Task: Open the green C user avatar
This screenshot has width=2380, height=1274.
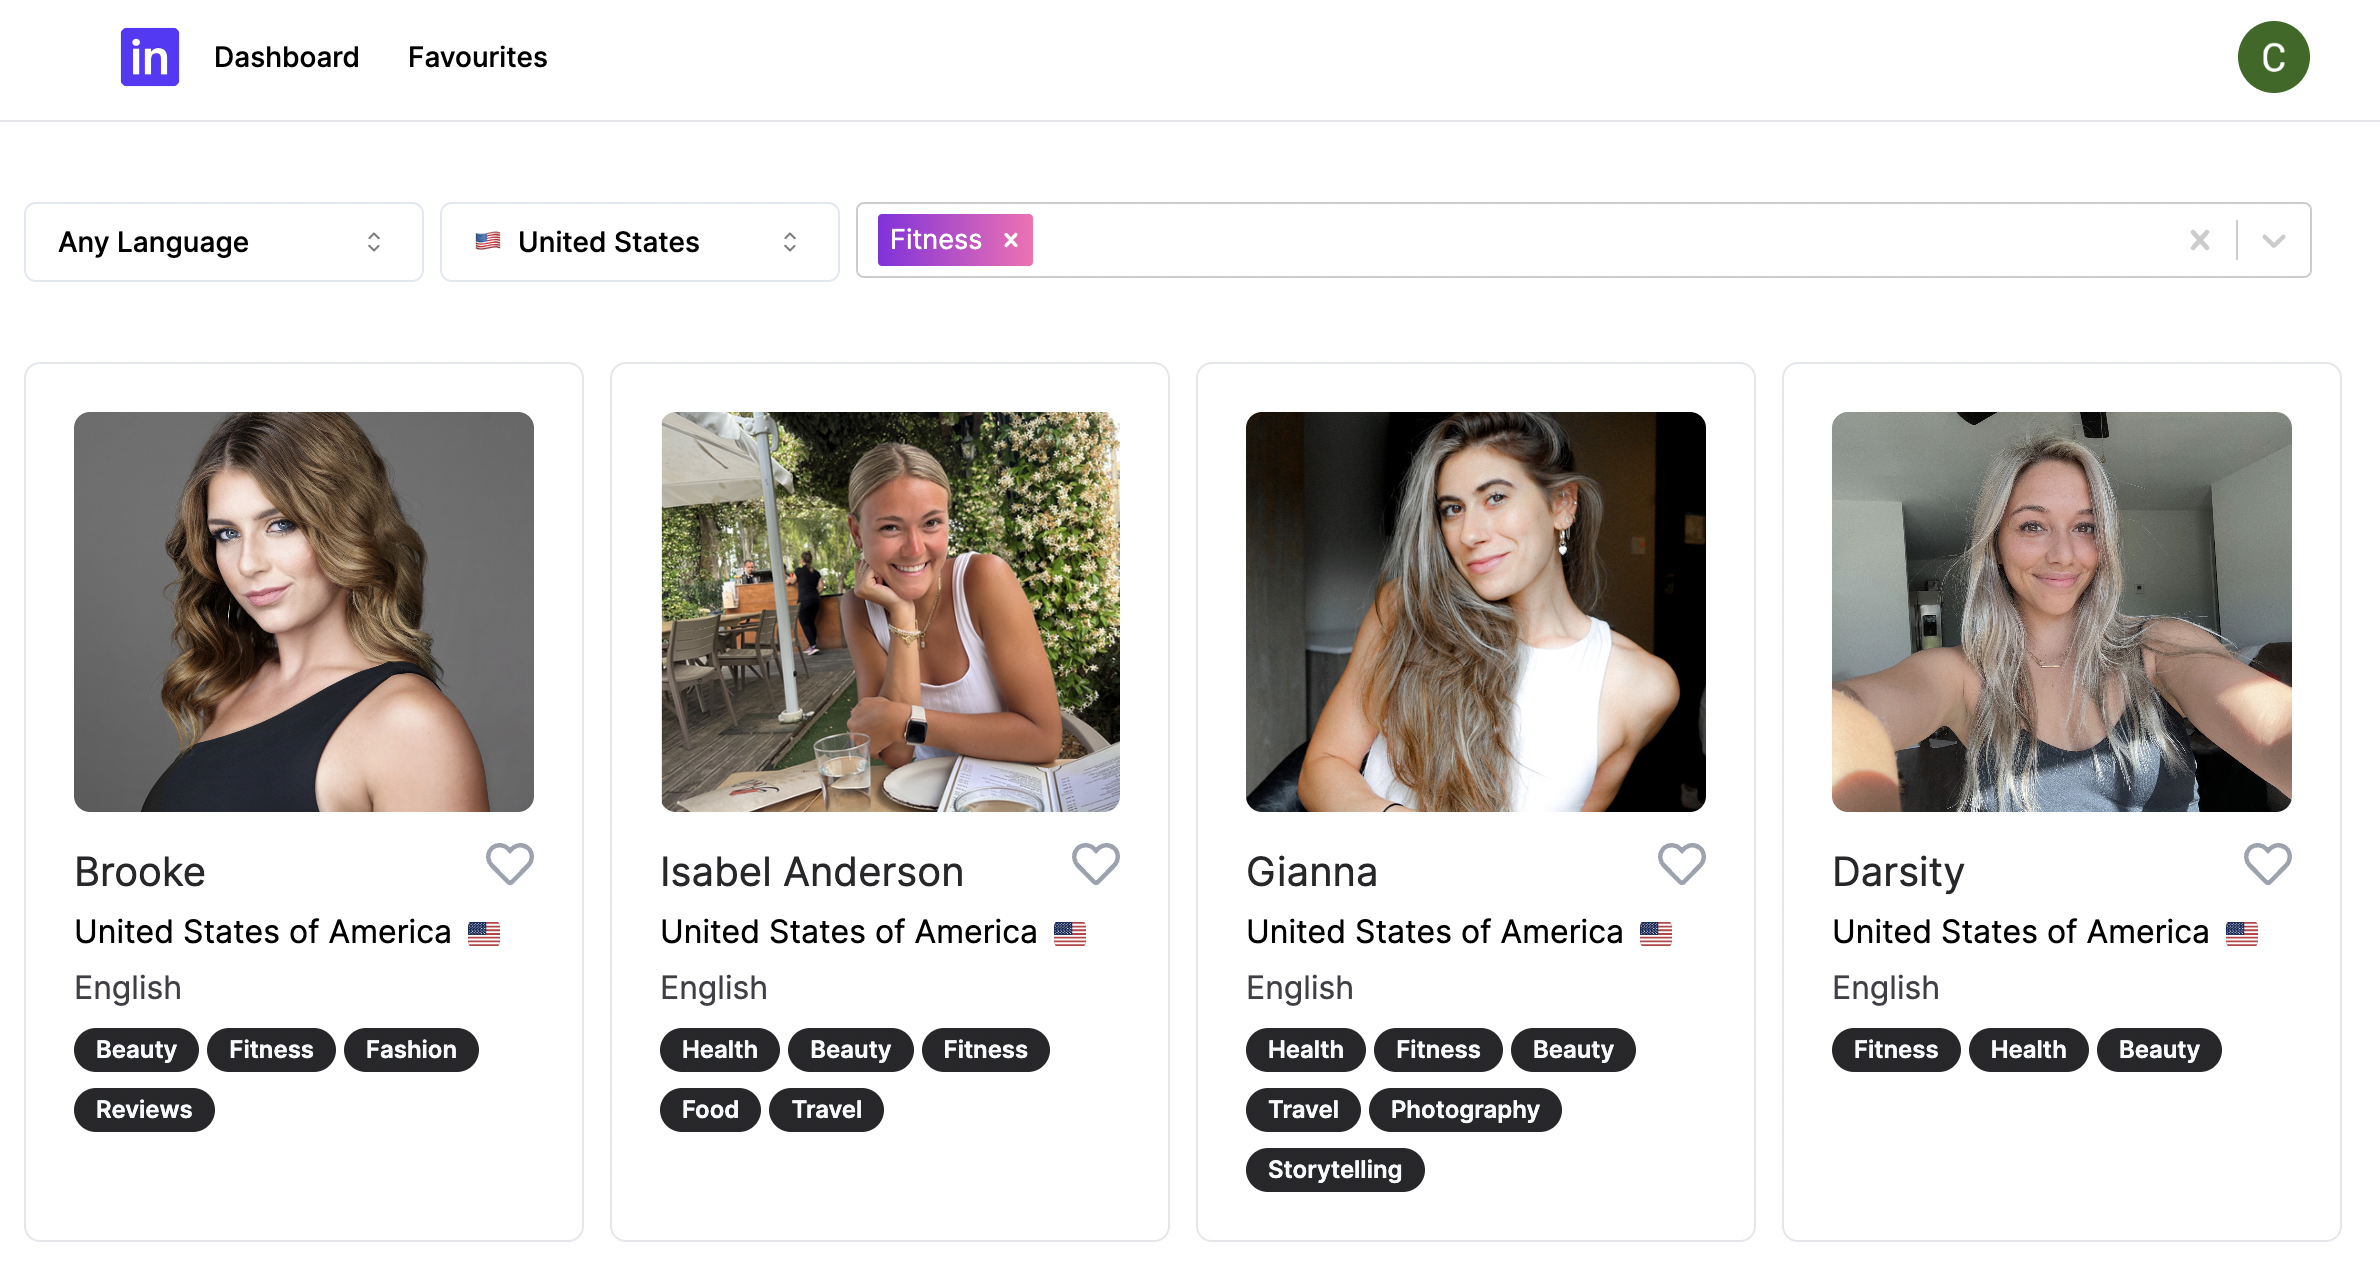Action: [x=2273, y=57]
